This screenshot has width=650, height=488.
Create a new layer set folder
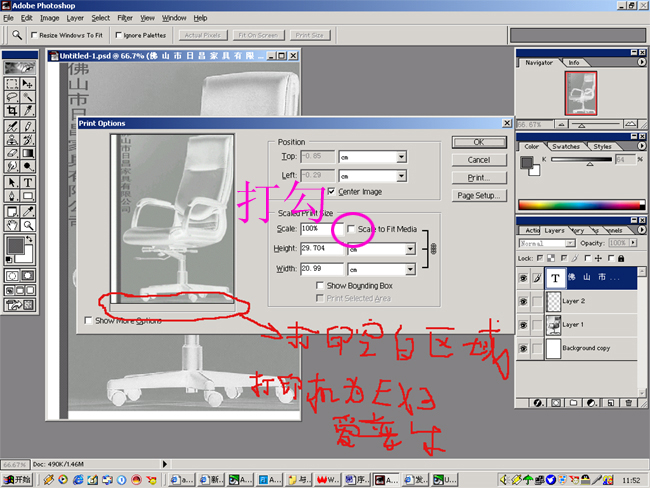tap(574, 403)
